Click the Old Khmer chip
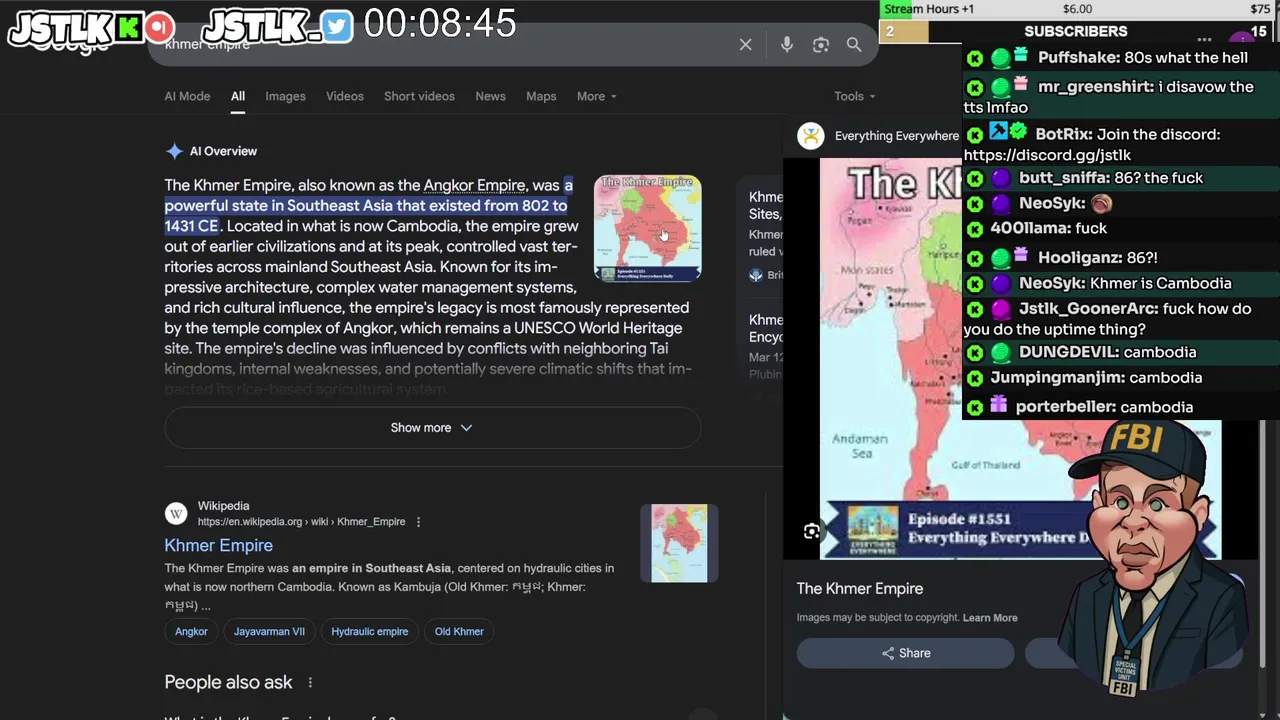This screenshot has width=1280, height=720. pyautogui.click(x=459, y=631)
